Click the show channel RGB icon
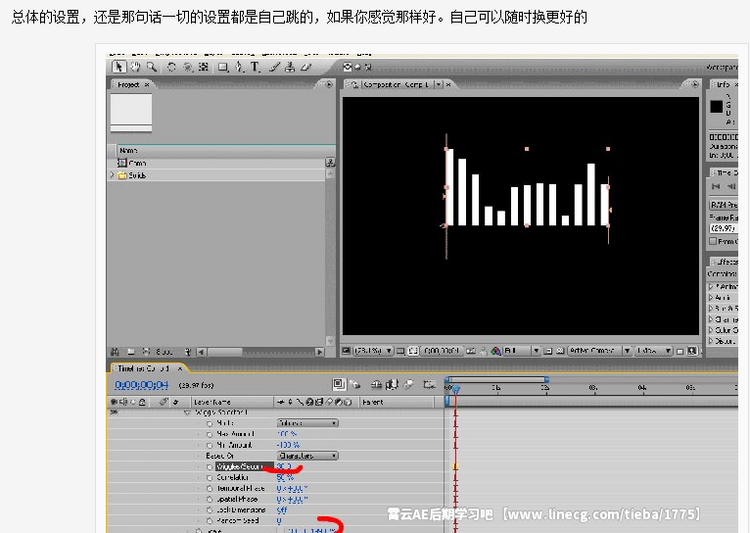750x533 pixels. tap(496, 351)
